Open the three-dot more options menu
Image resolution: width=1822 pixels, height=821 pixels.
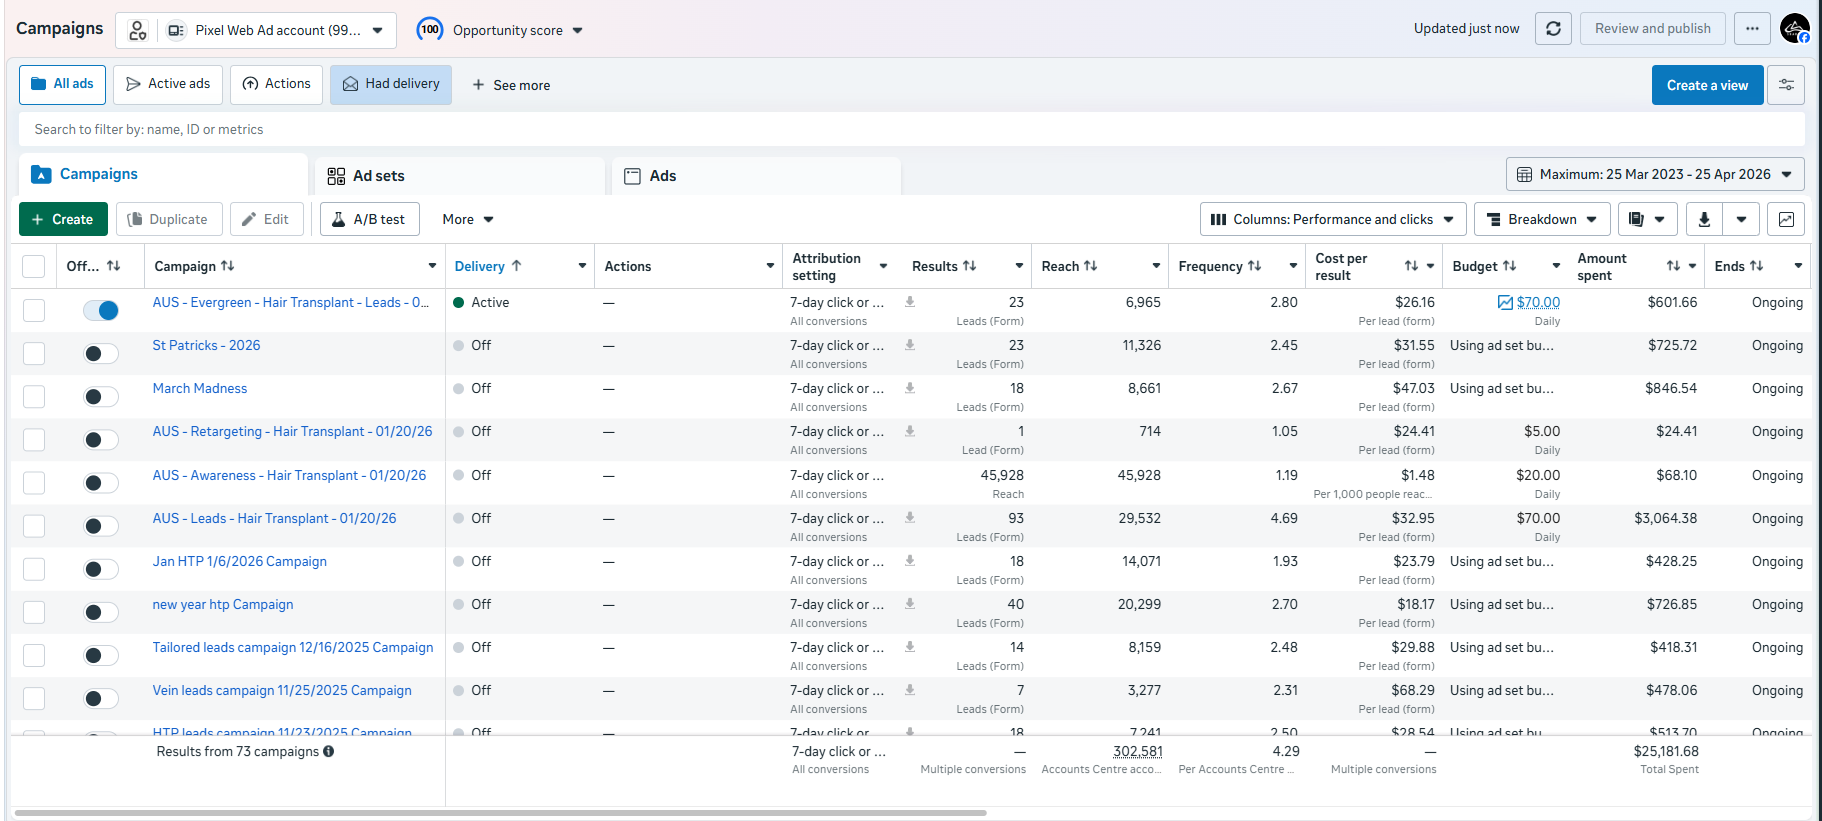point(1752,29)
